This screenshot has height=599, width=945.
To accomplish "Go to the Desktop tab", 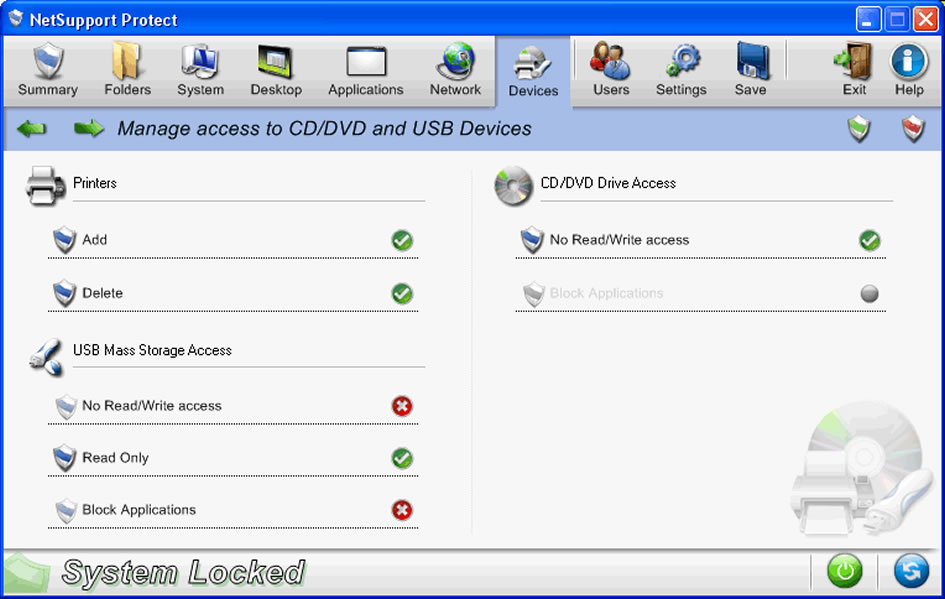I will click(x=276, y=71).
